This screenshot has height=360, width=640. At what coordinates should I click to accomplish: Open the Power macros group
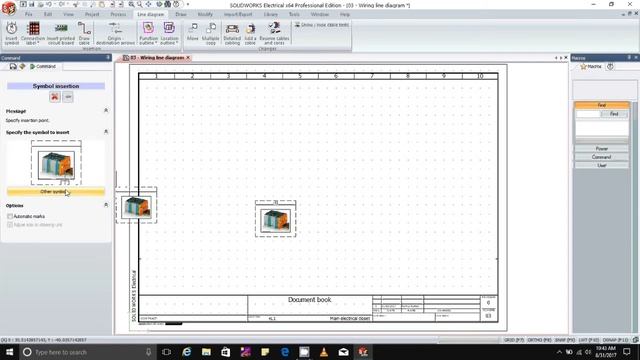[x=602, y=149]
